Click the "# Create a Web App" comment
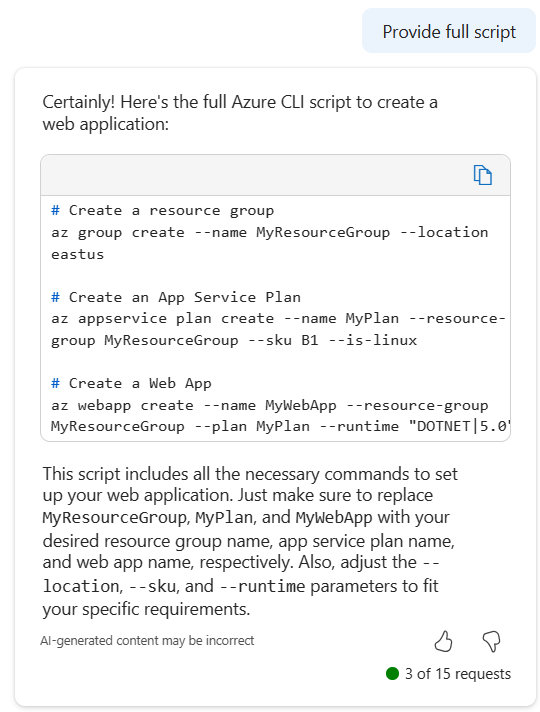This screenshot has height=712, width=540. (131, 384)
